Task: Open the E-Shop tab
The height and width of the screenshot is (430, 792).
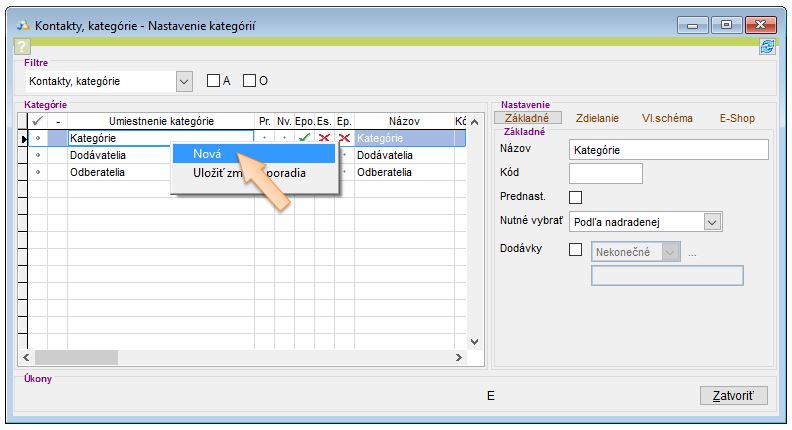Action: pyautogui.click(x=737, y=118)
